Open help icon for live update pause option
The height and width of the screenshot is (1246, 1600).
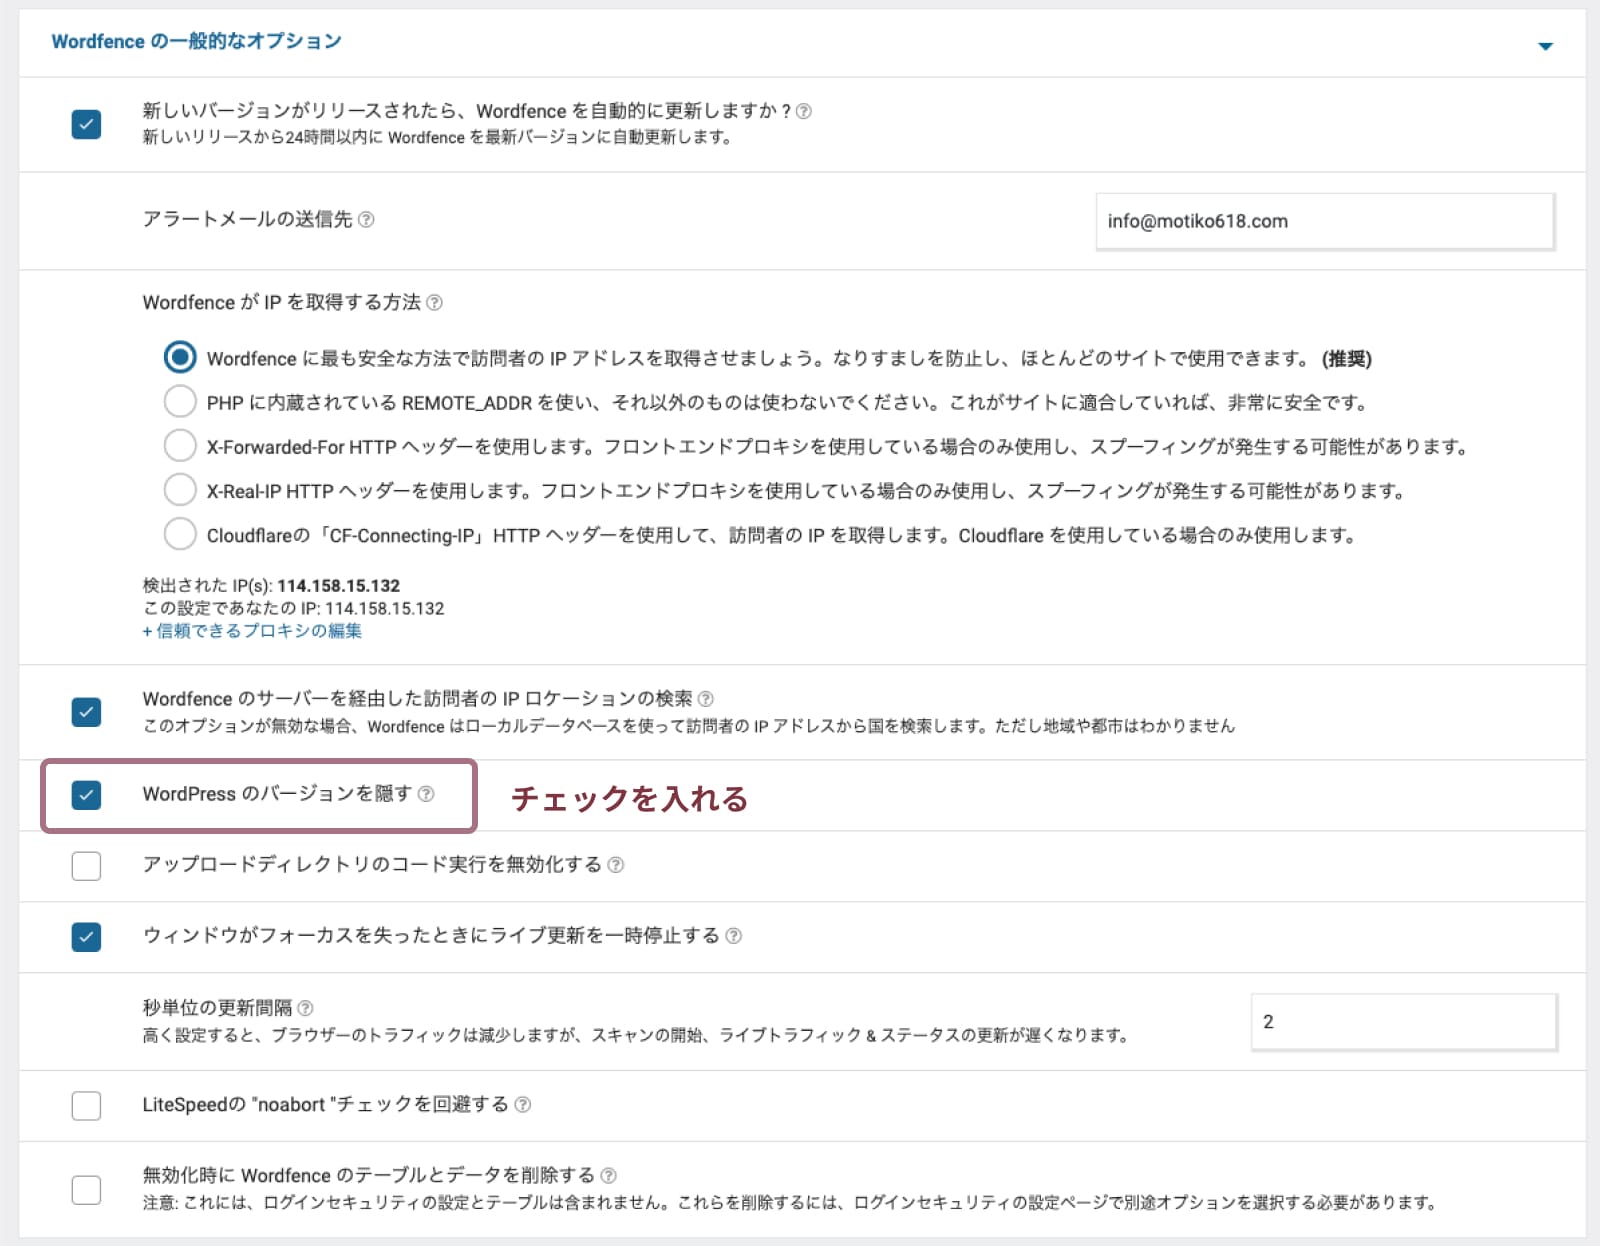pyautogui.click(x=734, y=936)
